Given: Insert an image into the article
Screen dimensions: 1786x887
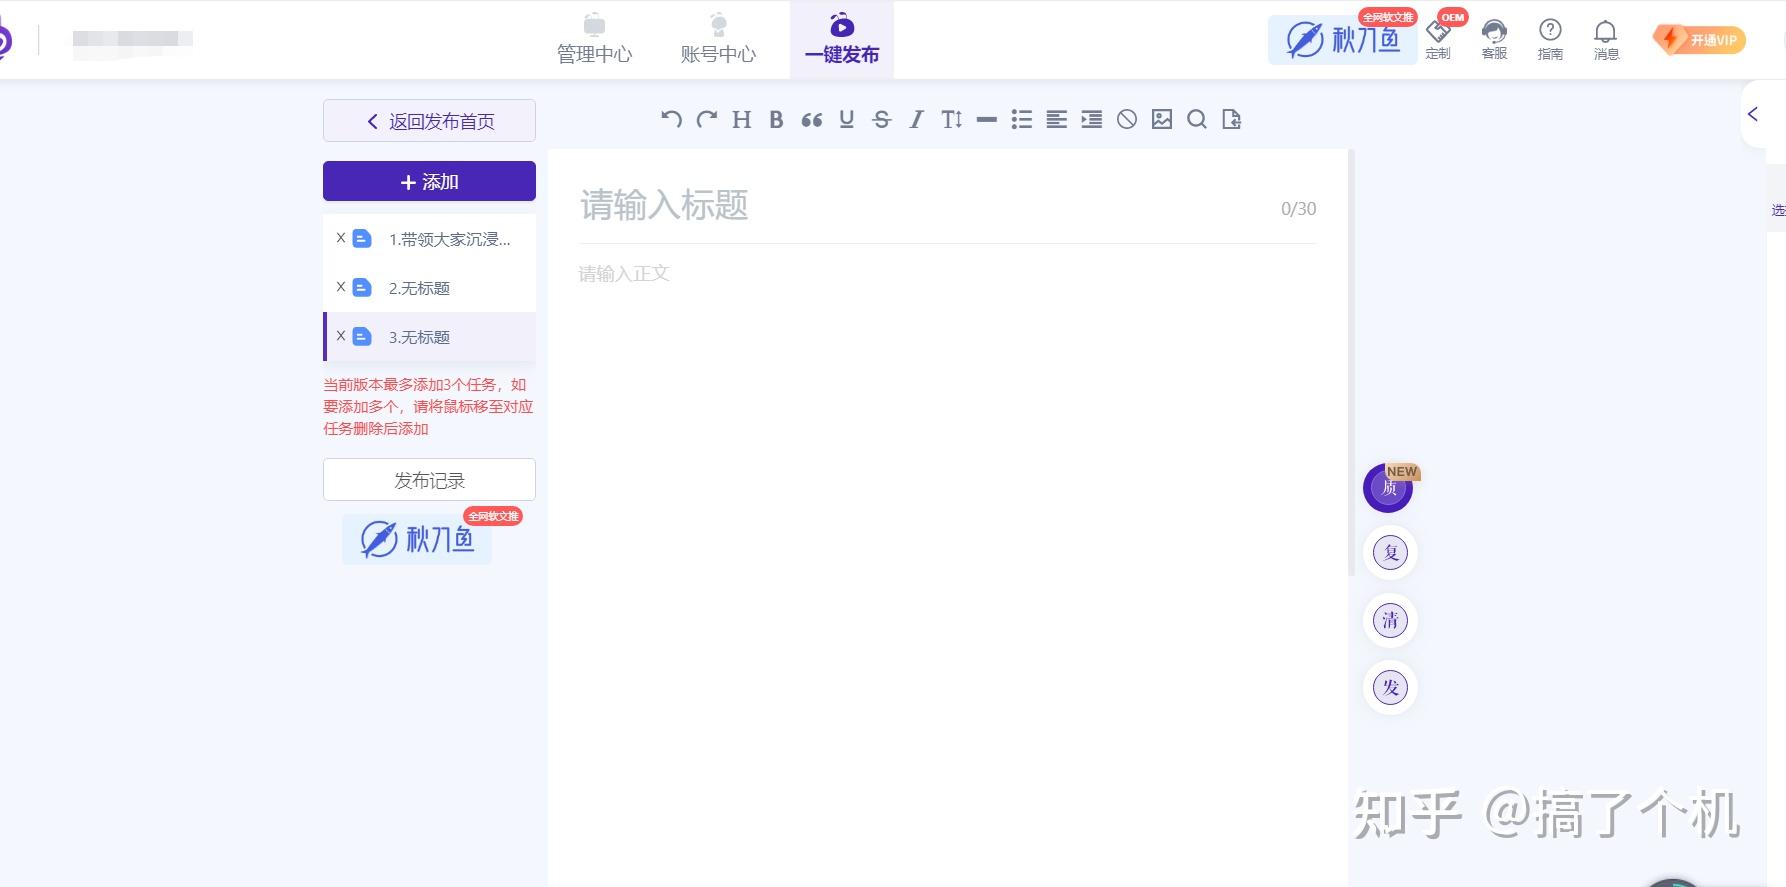Looking at the screenshot, I should coord(1162,120).
